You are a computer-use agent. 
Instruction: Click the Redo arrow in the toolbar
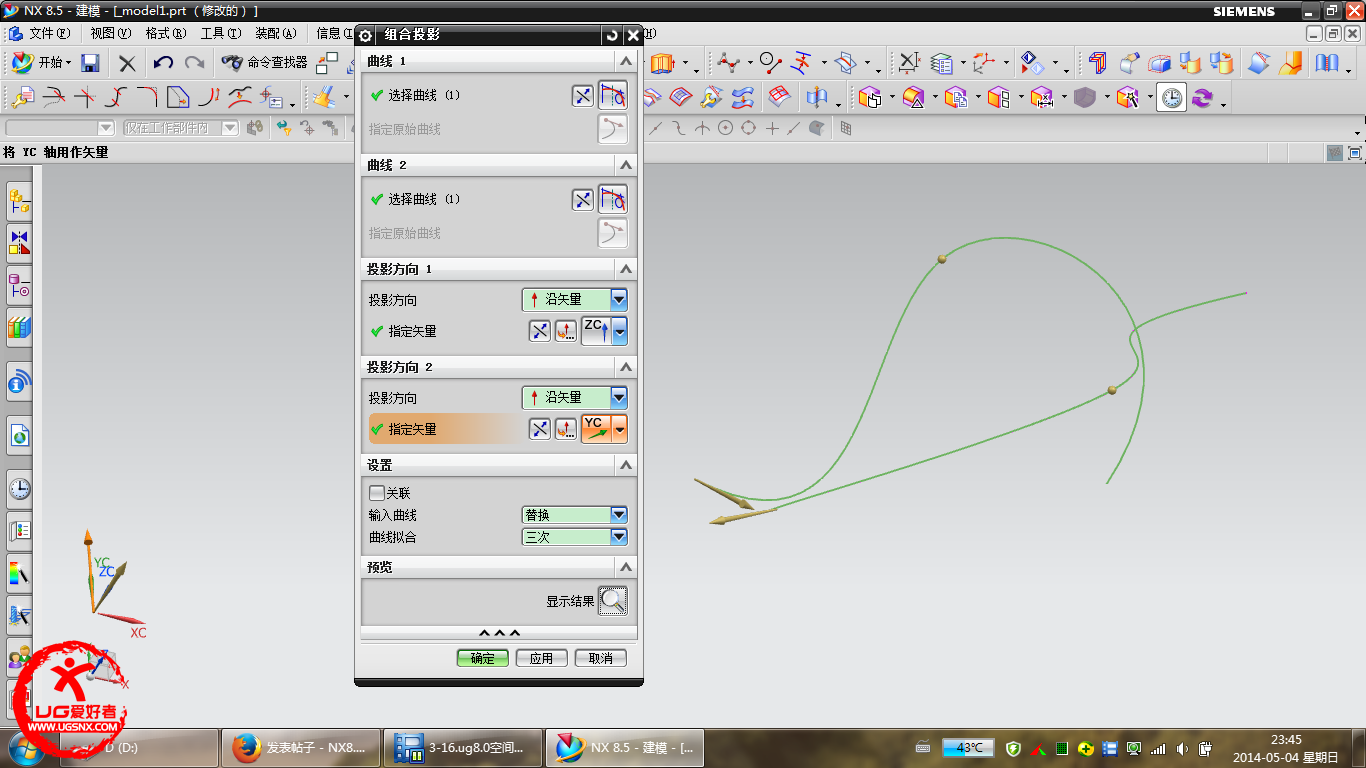[x=195, y=62]
